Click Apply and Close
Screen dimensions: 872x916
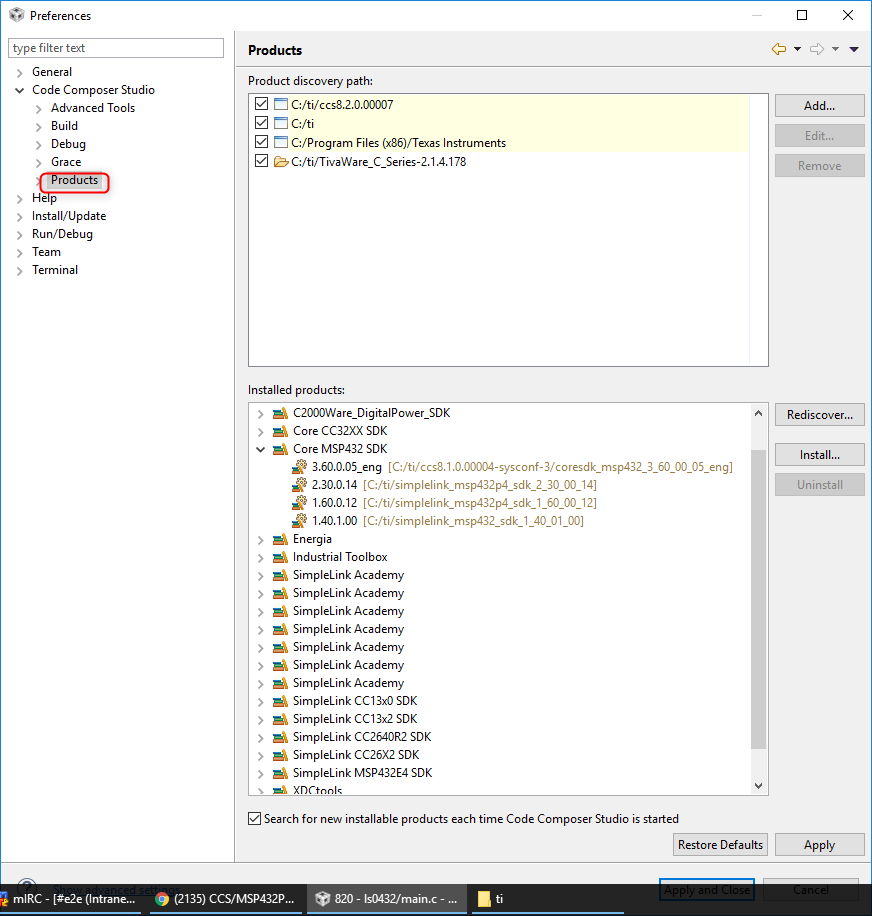(x=706, y=890)
